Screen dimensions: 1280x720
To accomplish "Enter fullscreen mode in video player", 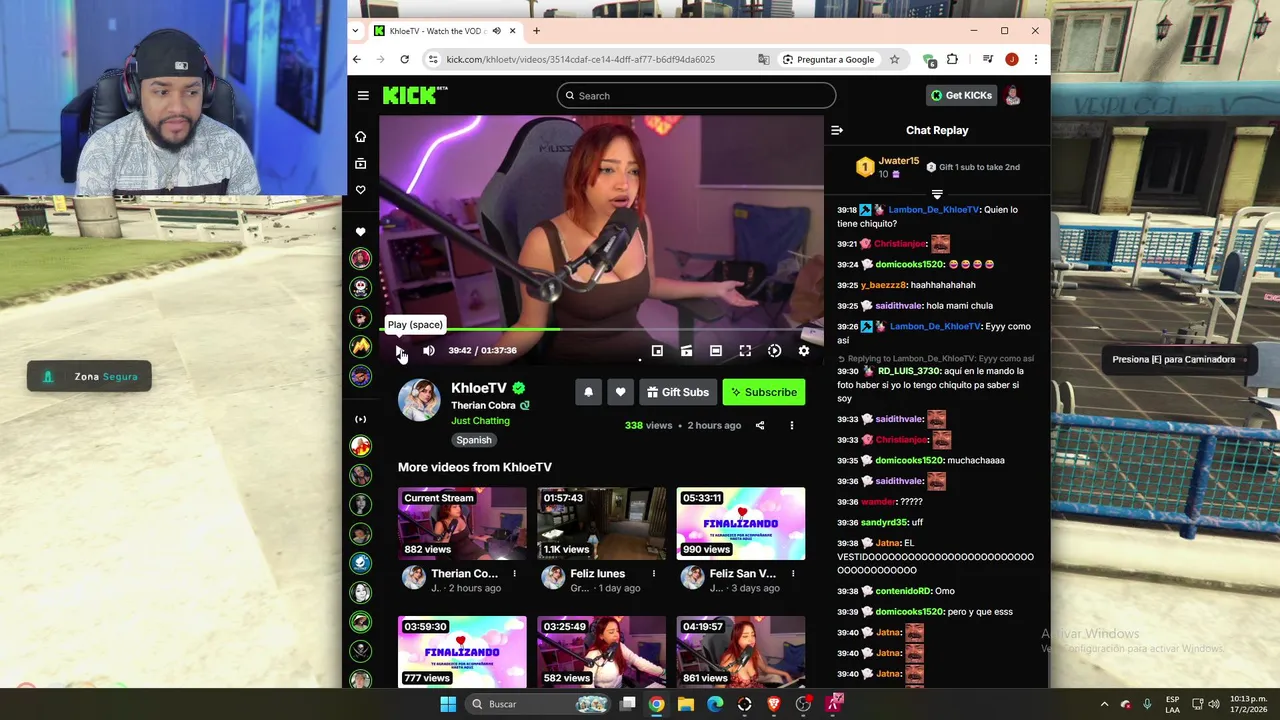I will point(745,351).
